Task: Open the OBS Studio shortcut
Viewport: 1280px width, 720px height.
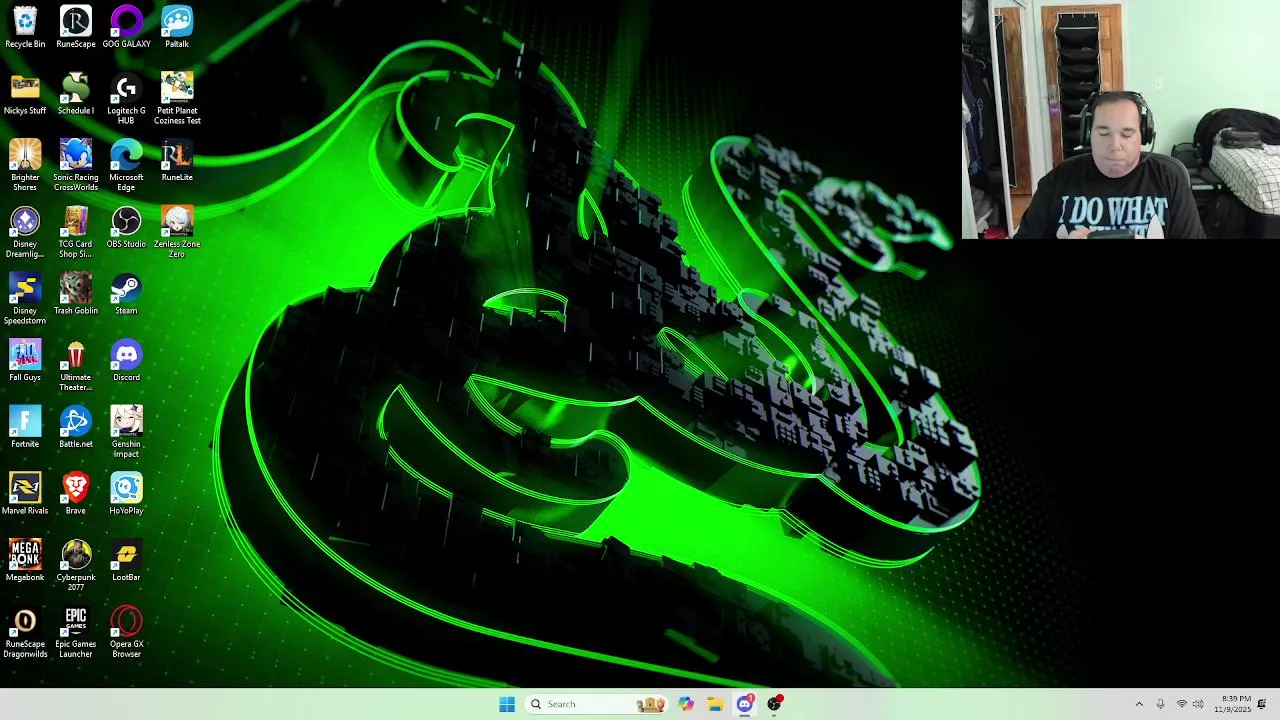Action: [126, 227]
